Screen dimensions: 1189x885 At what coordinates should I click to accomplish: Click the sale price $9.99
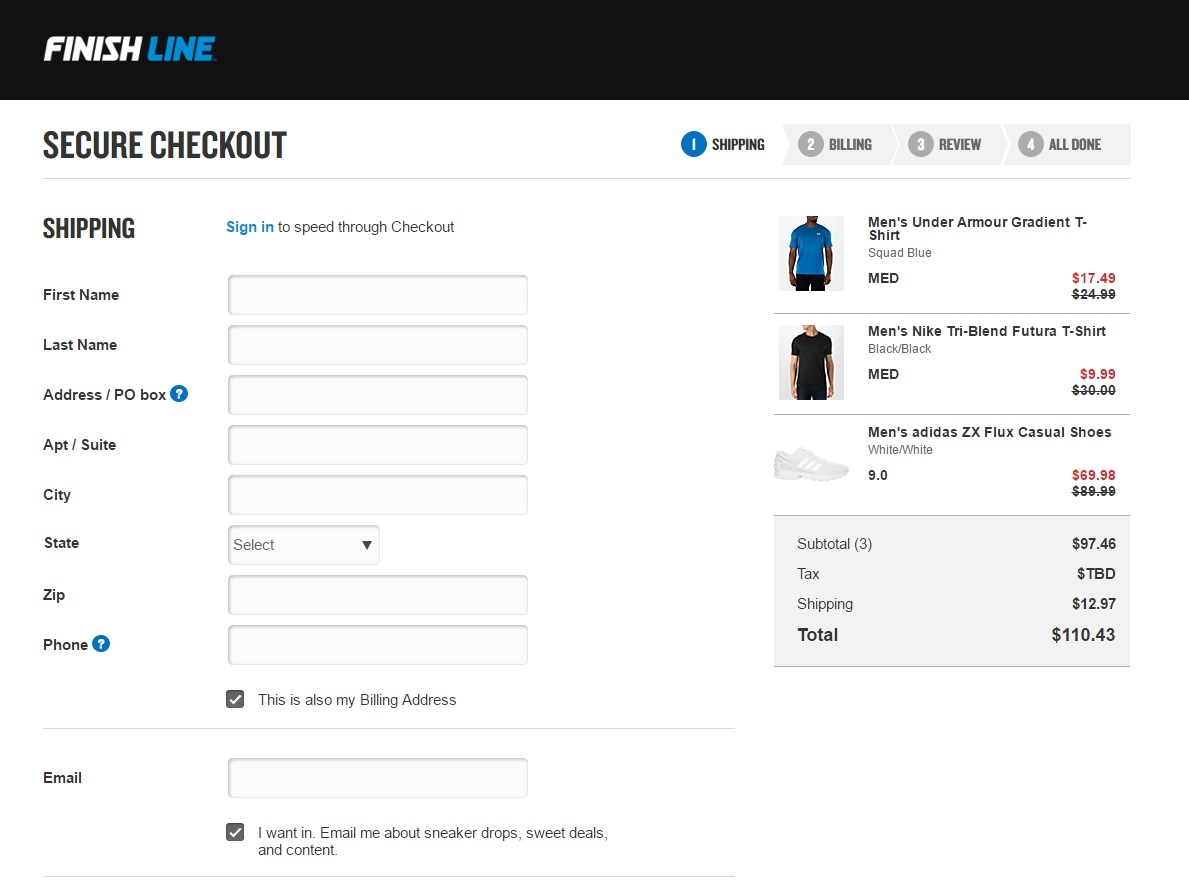pyautogui.click(x=1097, y=374)
